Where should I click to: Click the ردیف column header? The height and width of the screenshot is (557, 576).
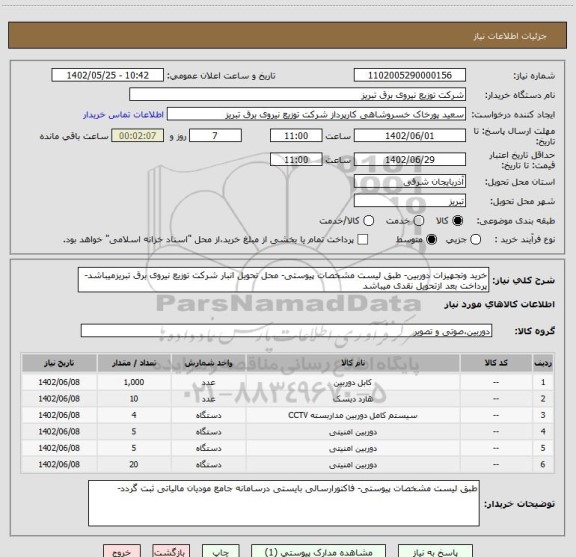[543, 363]
